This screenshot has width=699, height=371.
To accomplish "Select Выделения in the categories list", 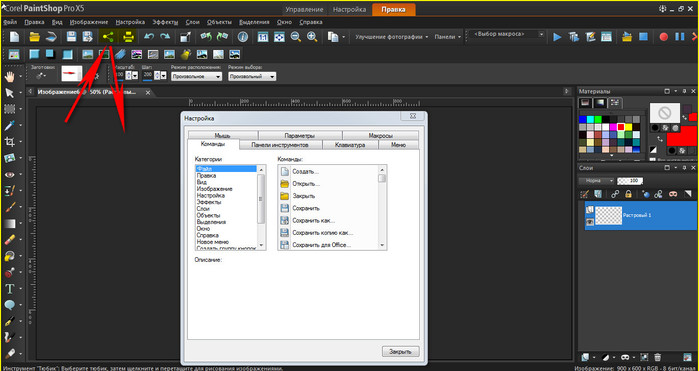I will coord(211,222).
